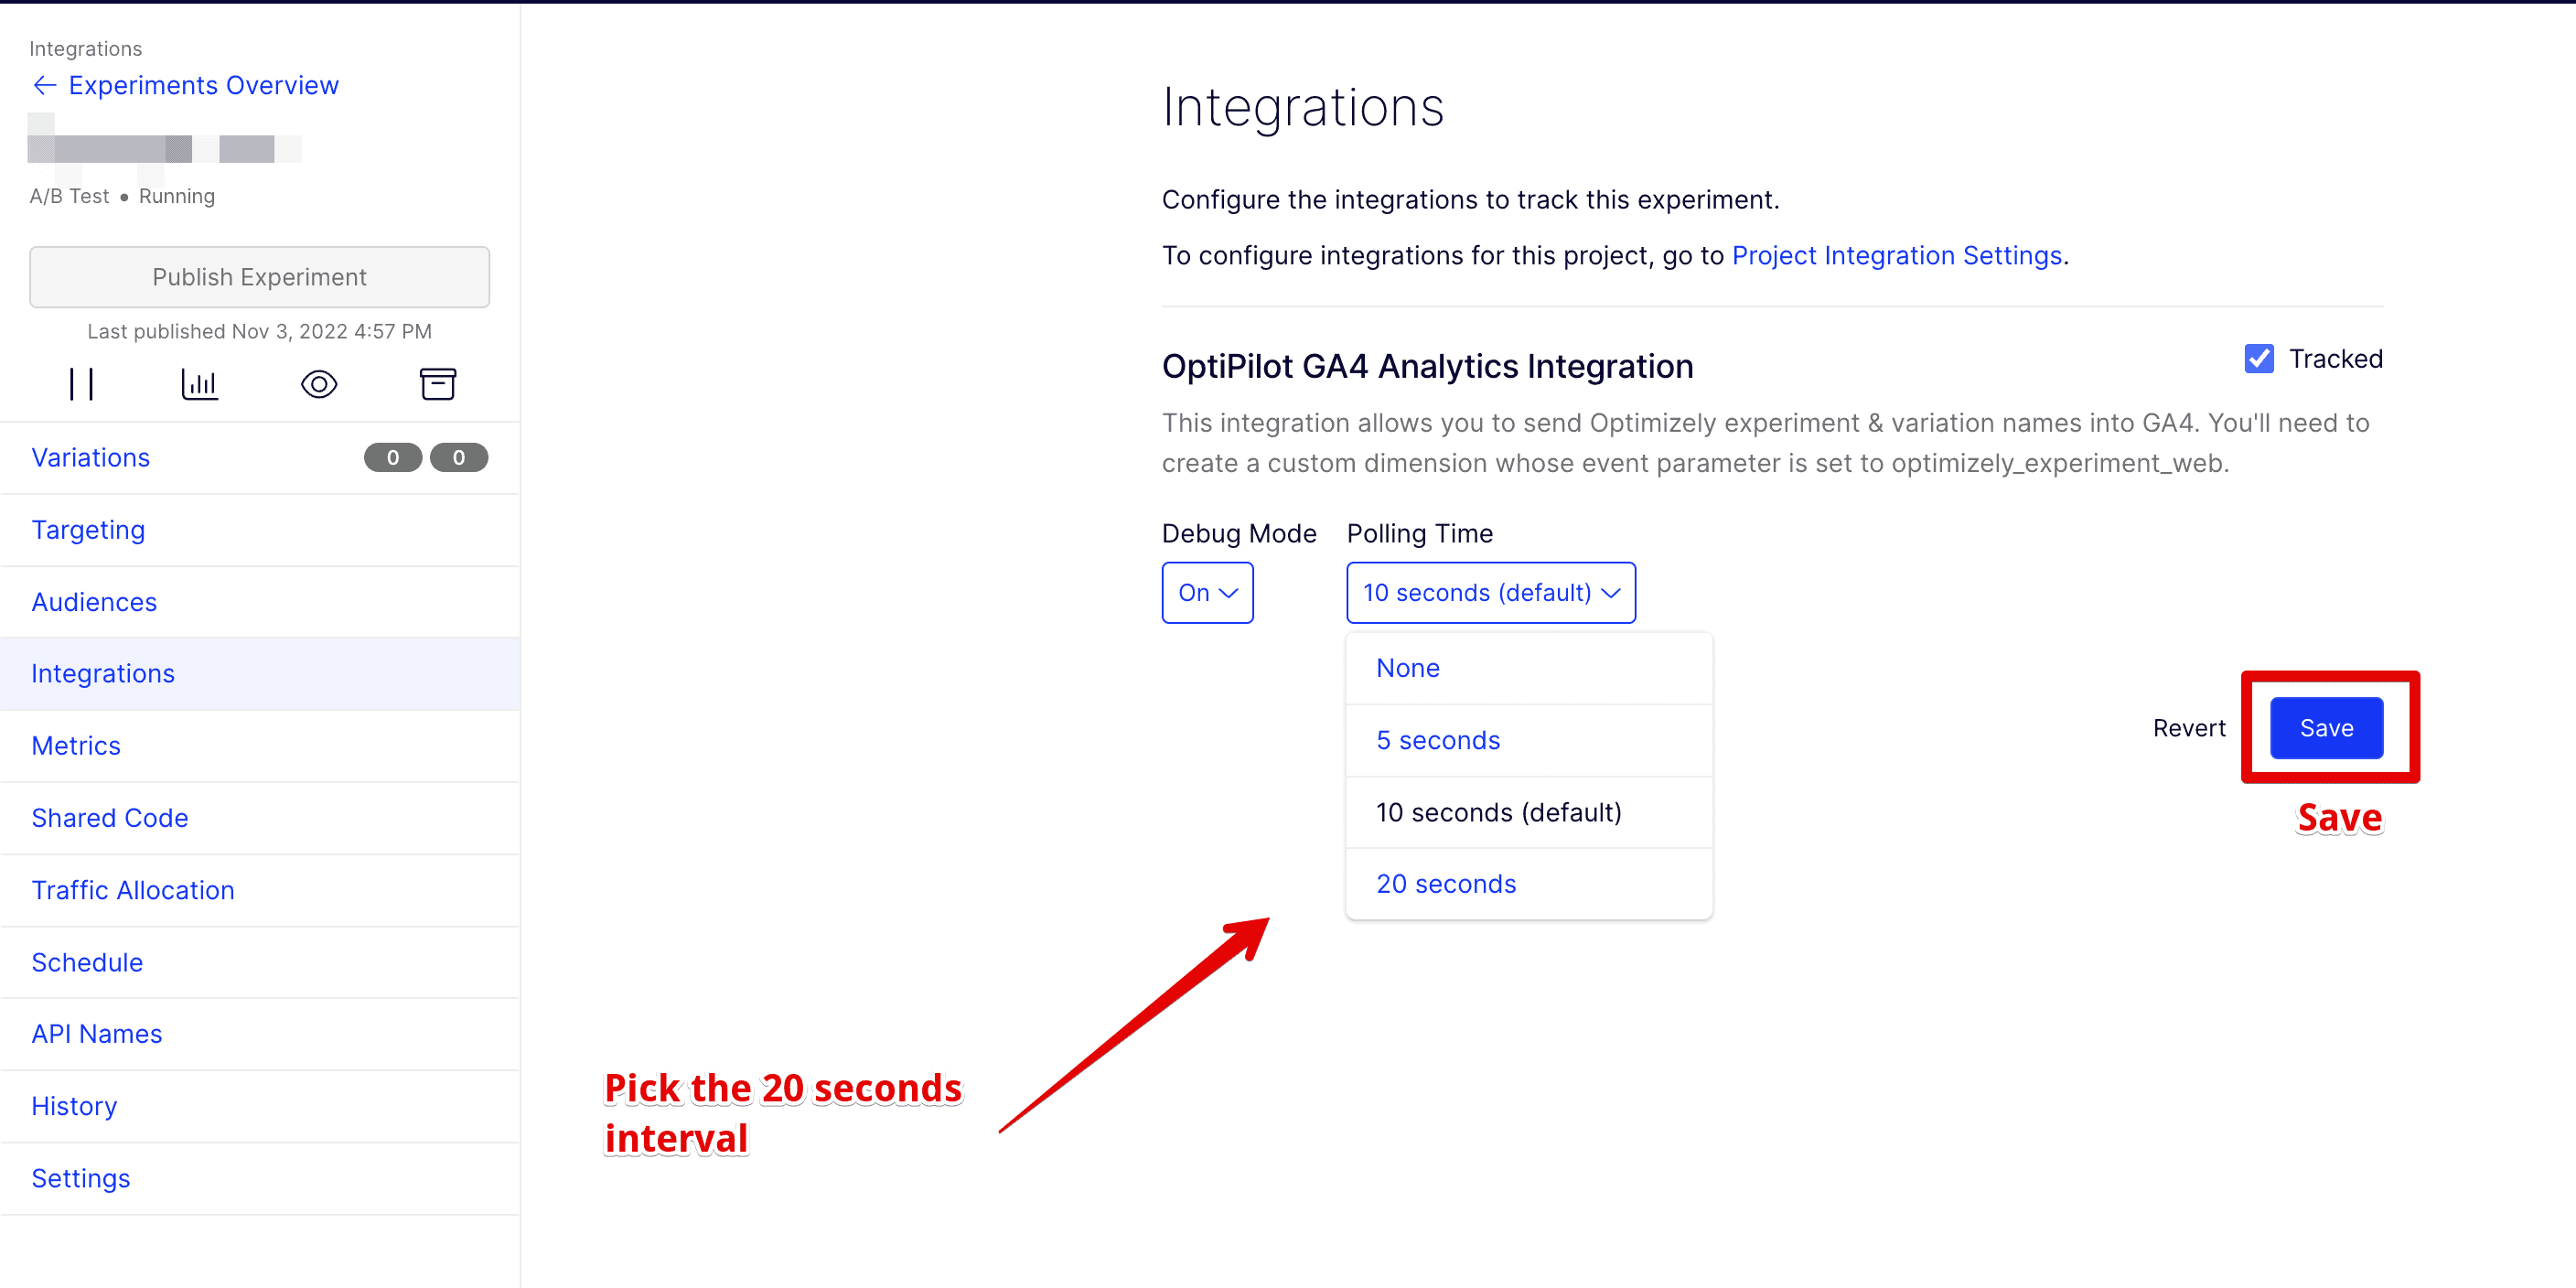Open the Polling Time dropdown
2576x1288 pixels.
(x=1490, y=592)
